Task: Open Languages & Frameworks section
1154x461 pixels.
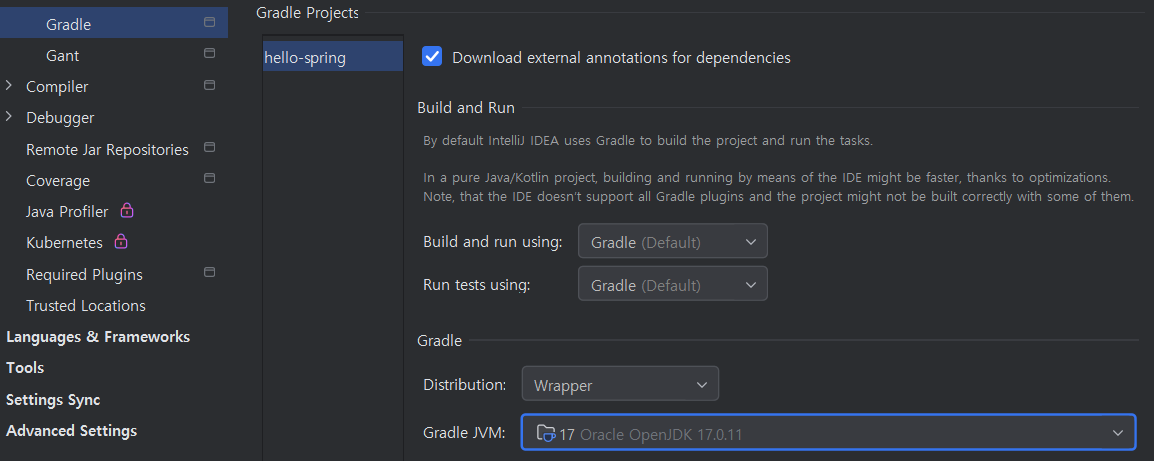Action: [x=98, y=337]
